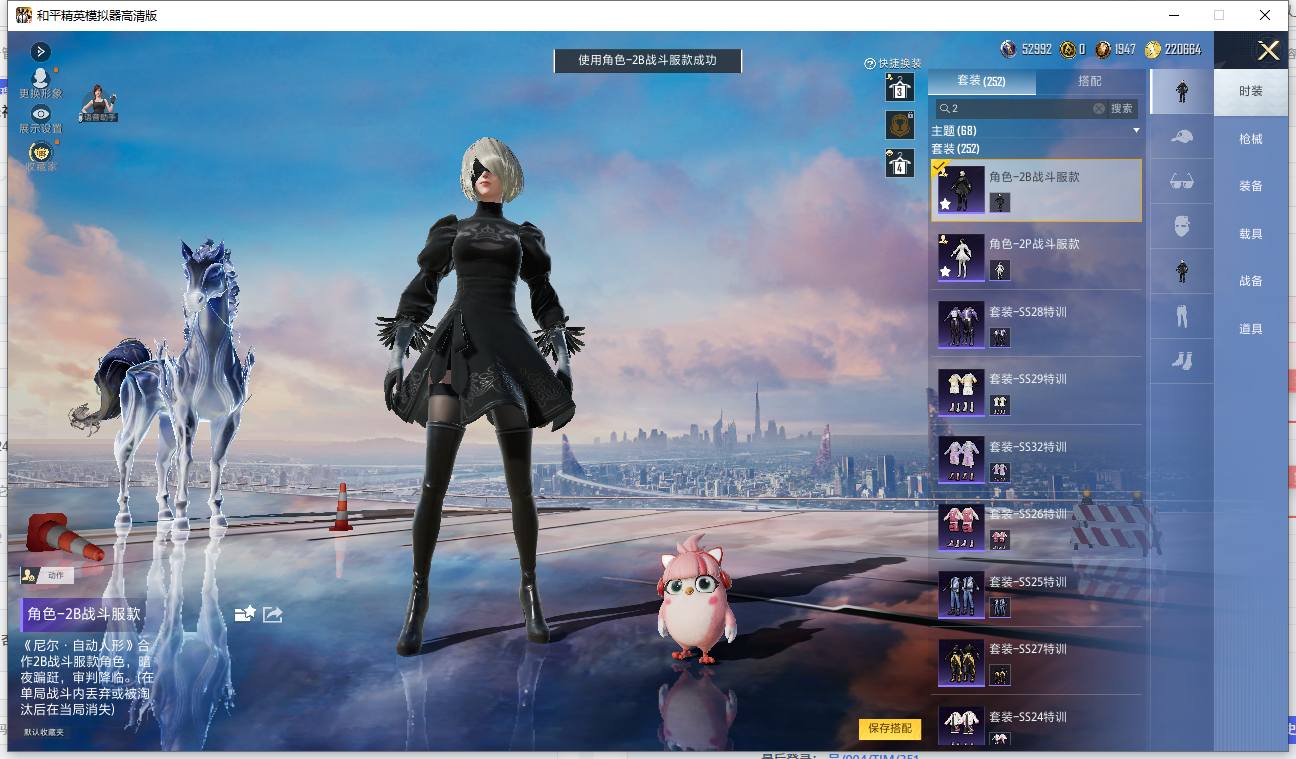Viewport: 1296px width, 759px height.
Task: Select the pants category icon
Action: (x=1182, y=316)
